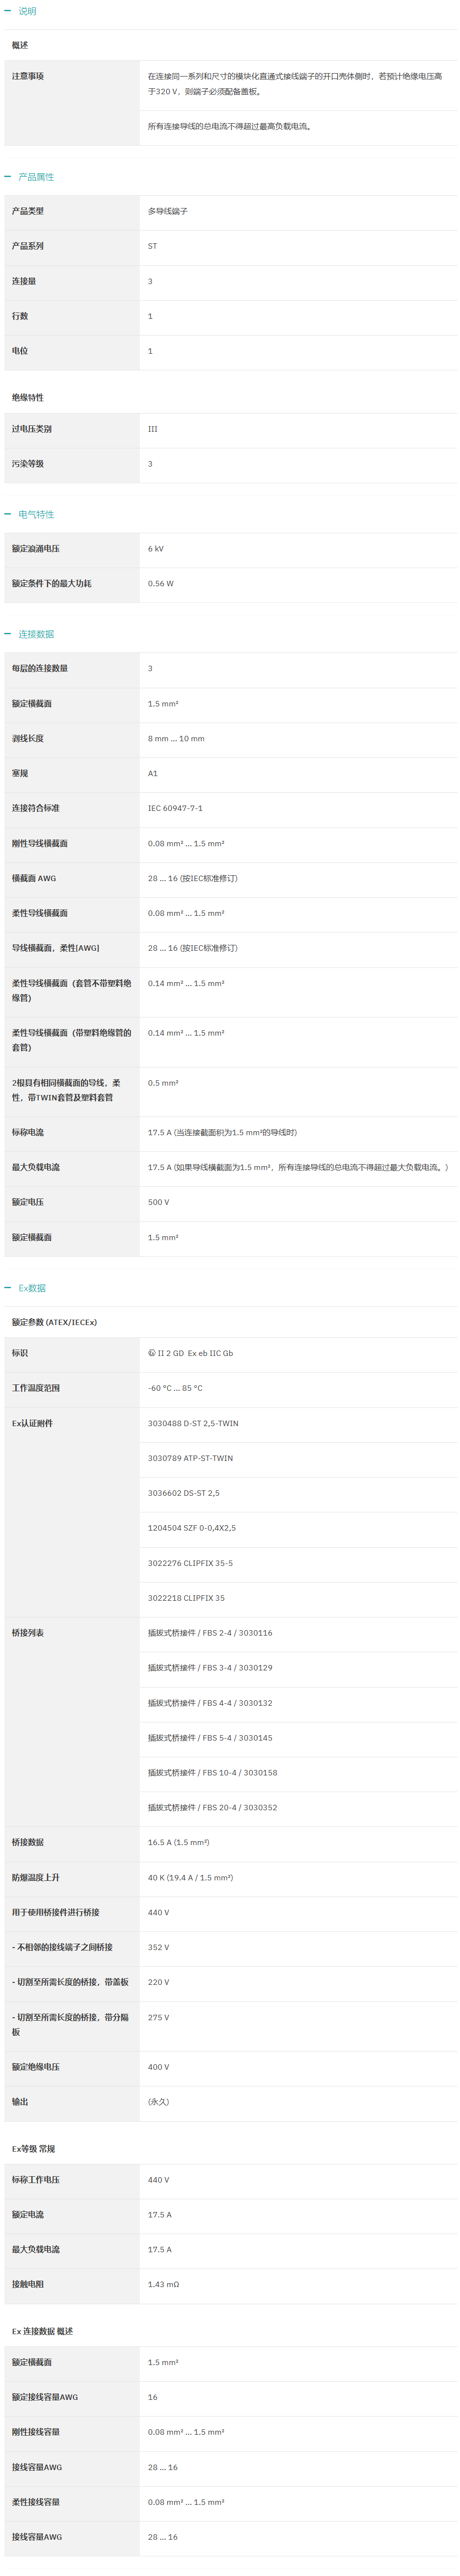Collapse the 电气特性 section
The width and height of the screenshot is (460, 2576).
coord(29,514)
